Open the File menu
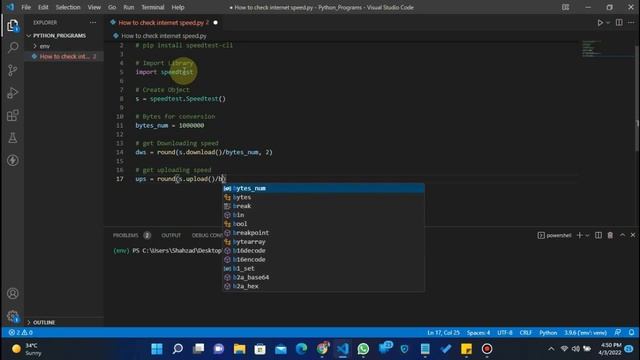The height and width of the screenshot is (360, 640). pyautogui.click(x=26, y=7)
